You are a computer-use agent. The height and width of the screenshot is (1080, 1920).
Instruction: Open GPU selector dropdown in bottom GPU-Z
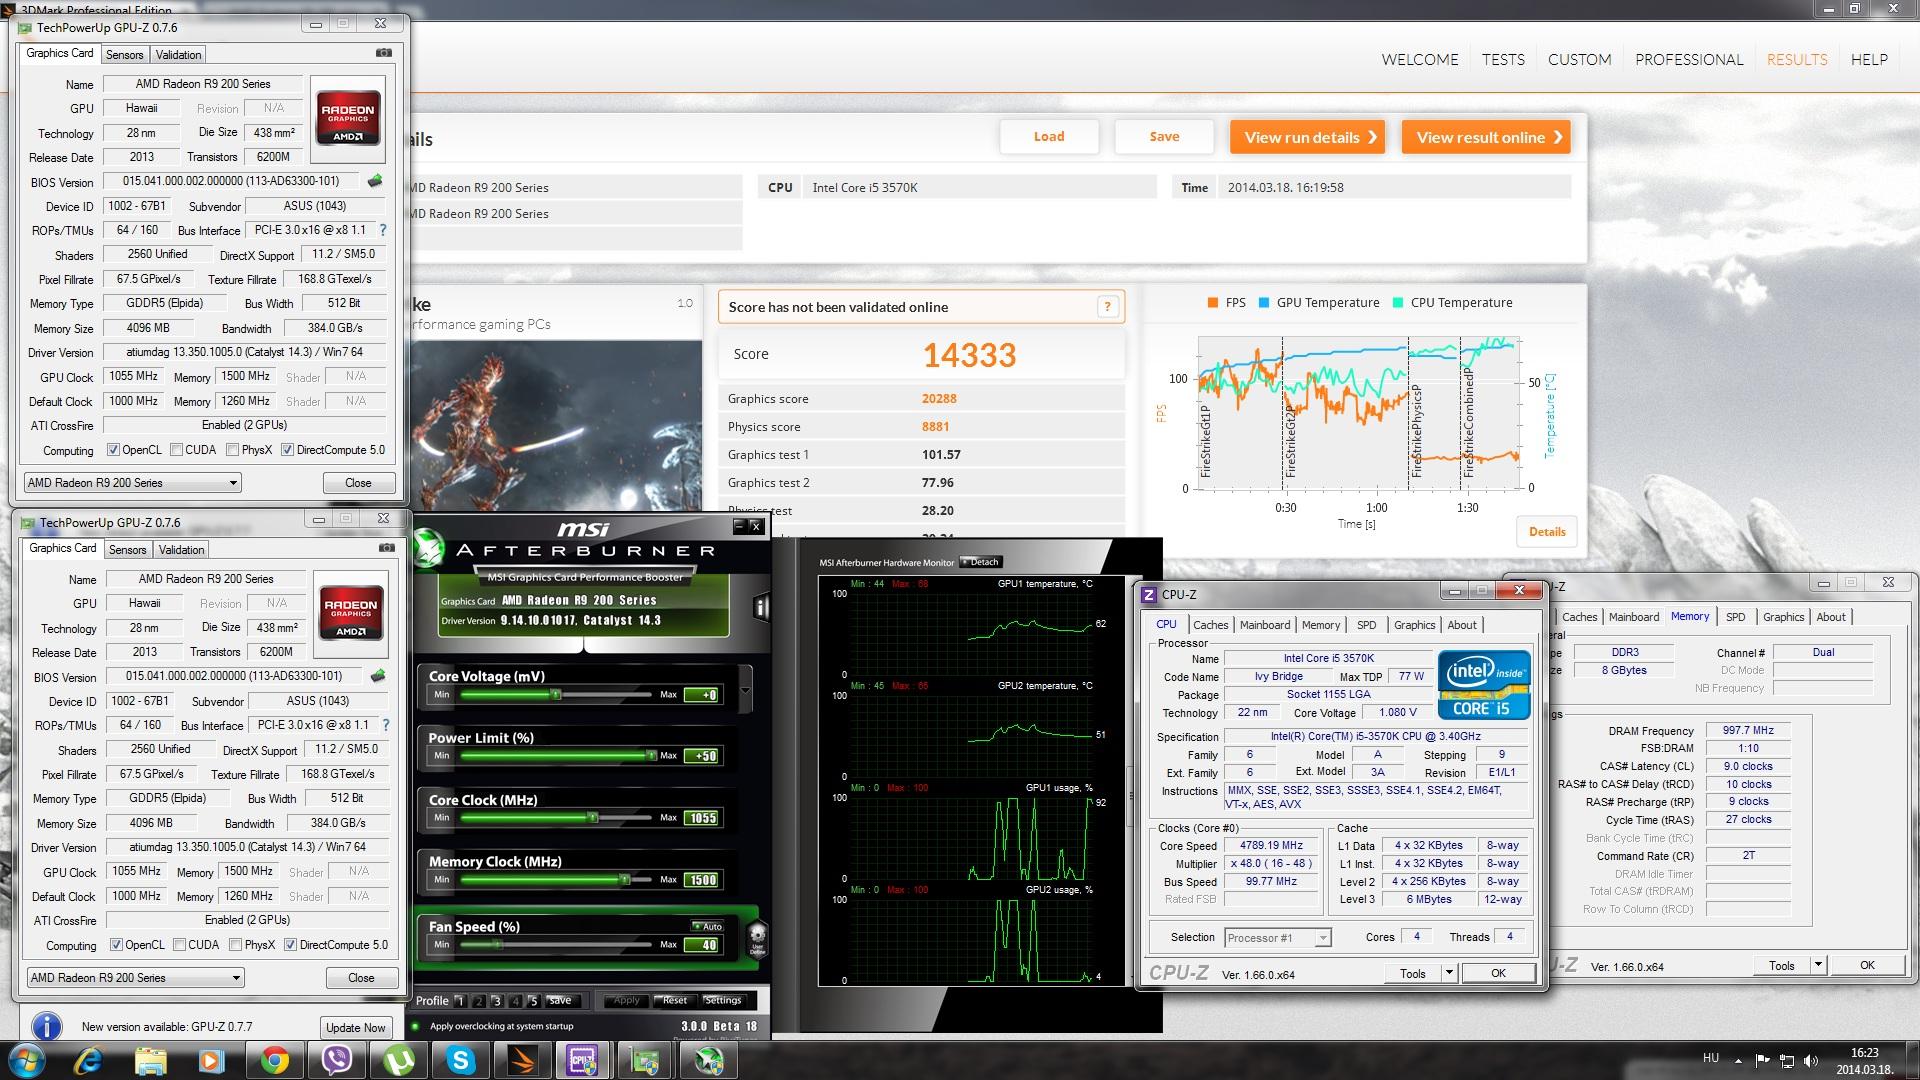click(x=135, y=978)
